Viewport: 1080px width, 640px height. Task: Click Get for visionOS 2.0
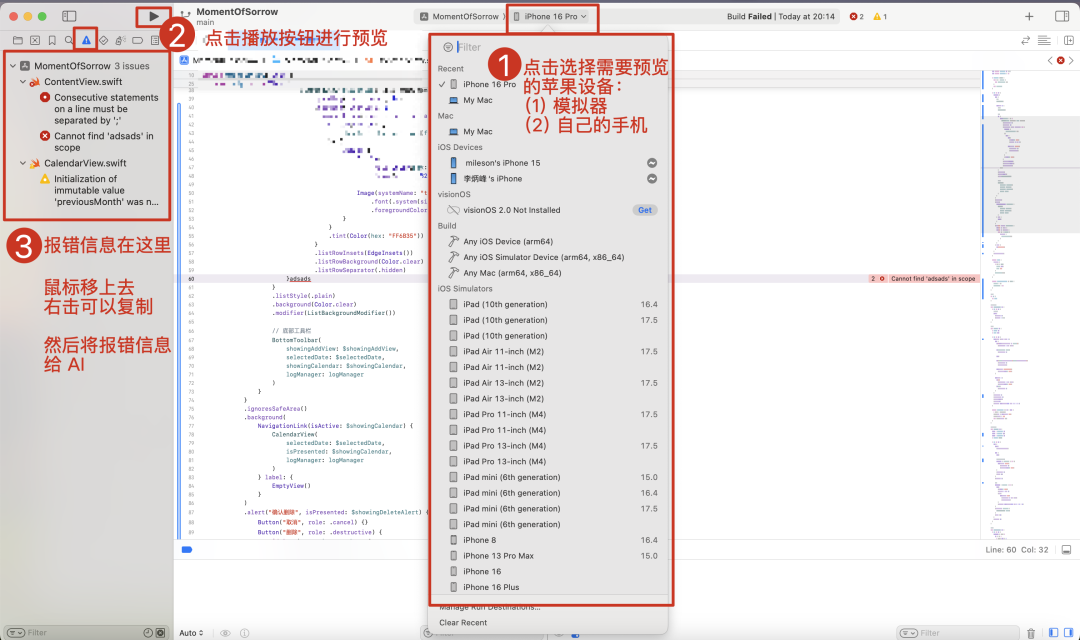pyautogui.click(x=645, y=211)
